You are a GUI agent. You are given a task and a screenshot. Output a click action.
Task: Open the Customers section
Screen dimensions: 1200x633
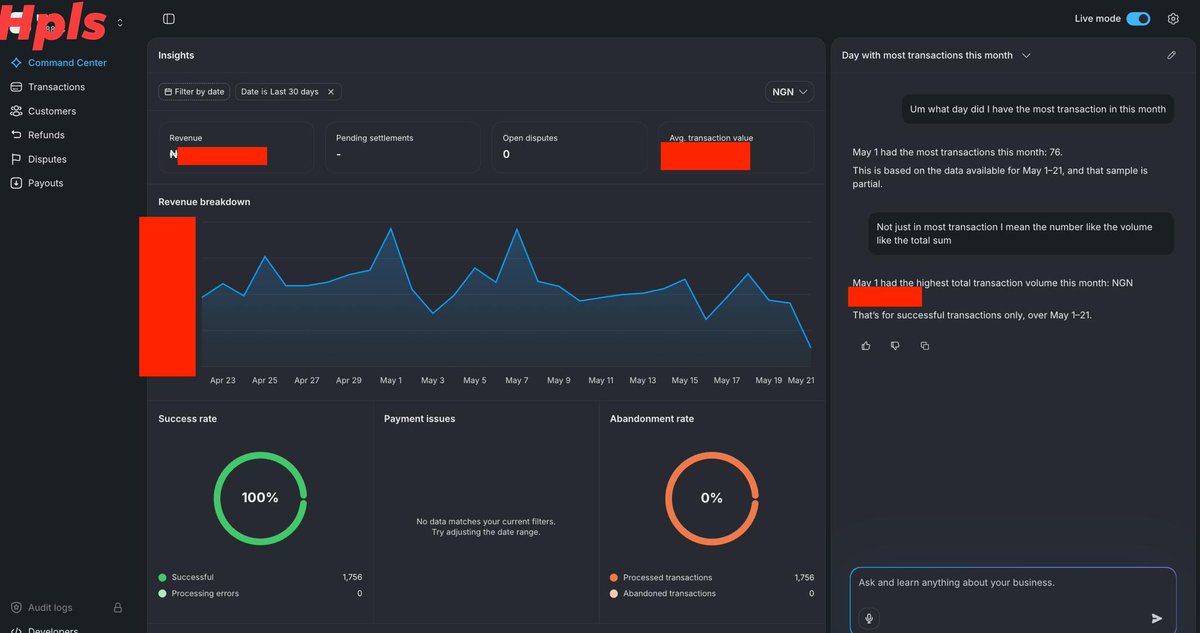tap(52, 111)
